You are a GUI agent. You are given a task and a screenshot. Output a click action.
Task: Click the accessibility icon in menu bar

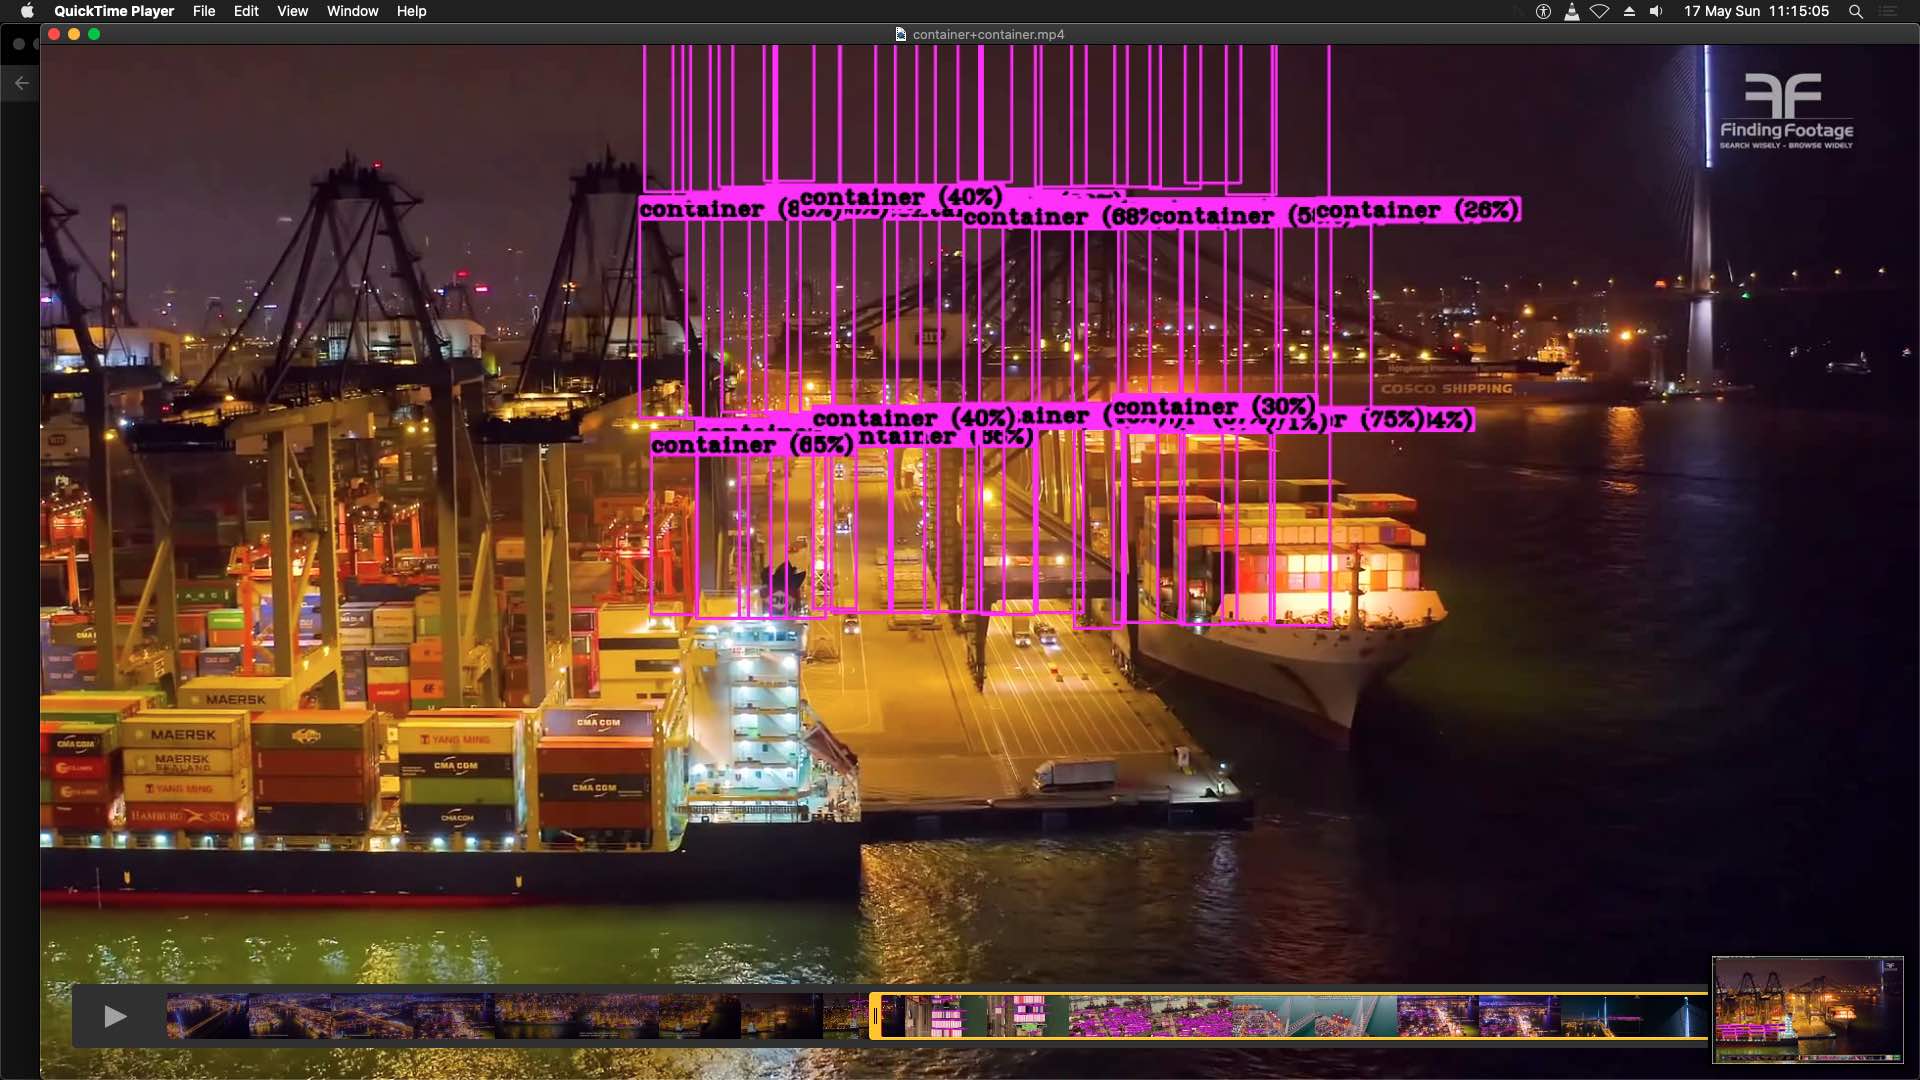tap(1543, 11)
